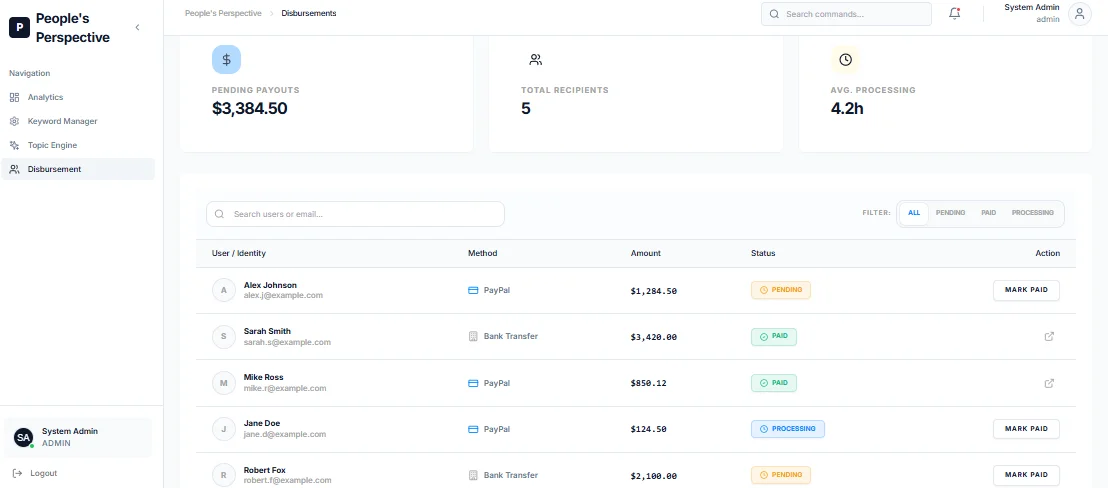Image resolution: width=1108 pixels, height=488 pixels.
Task: Select the ALL filter
Action: point(914,213)
